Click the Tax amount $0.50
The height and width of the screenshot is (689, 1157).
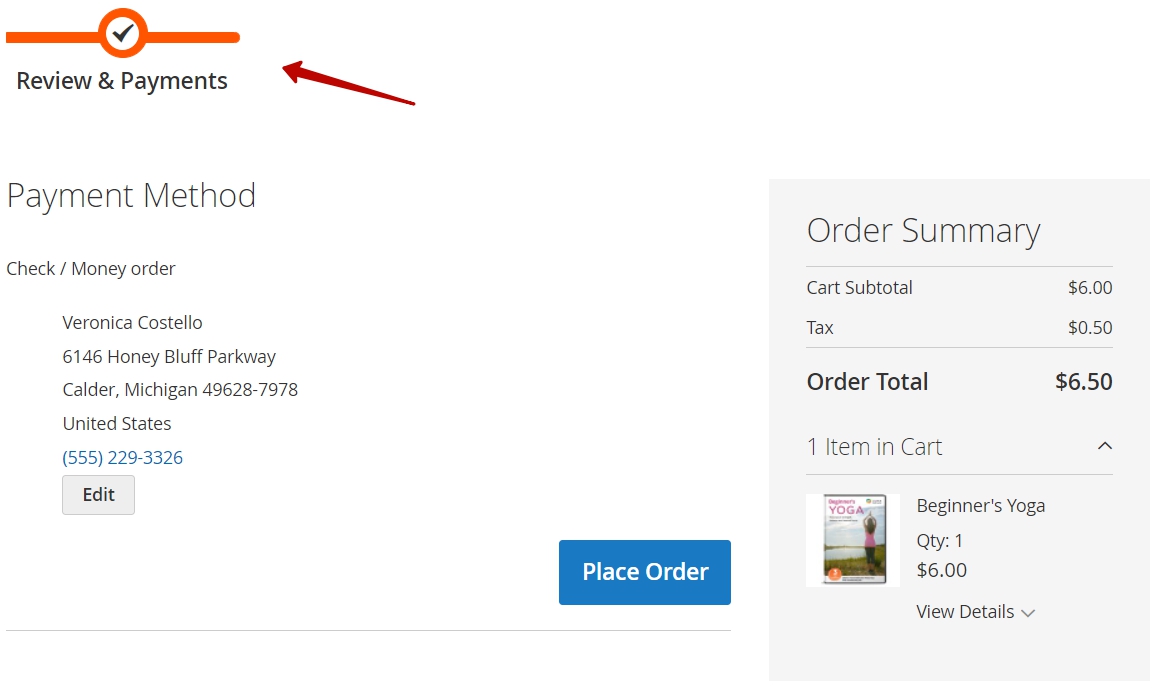coord(1090,328)
